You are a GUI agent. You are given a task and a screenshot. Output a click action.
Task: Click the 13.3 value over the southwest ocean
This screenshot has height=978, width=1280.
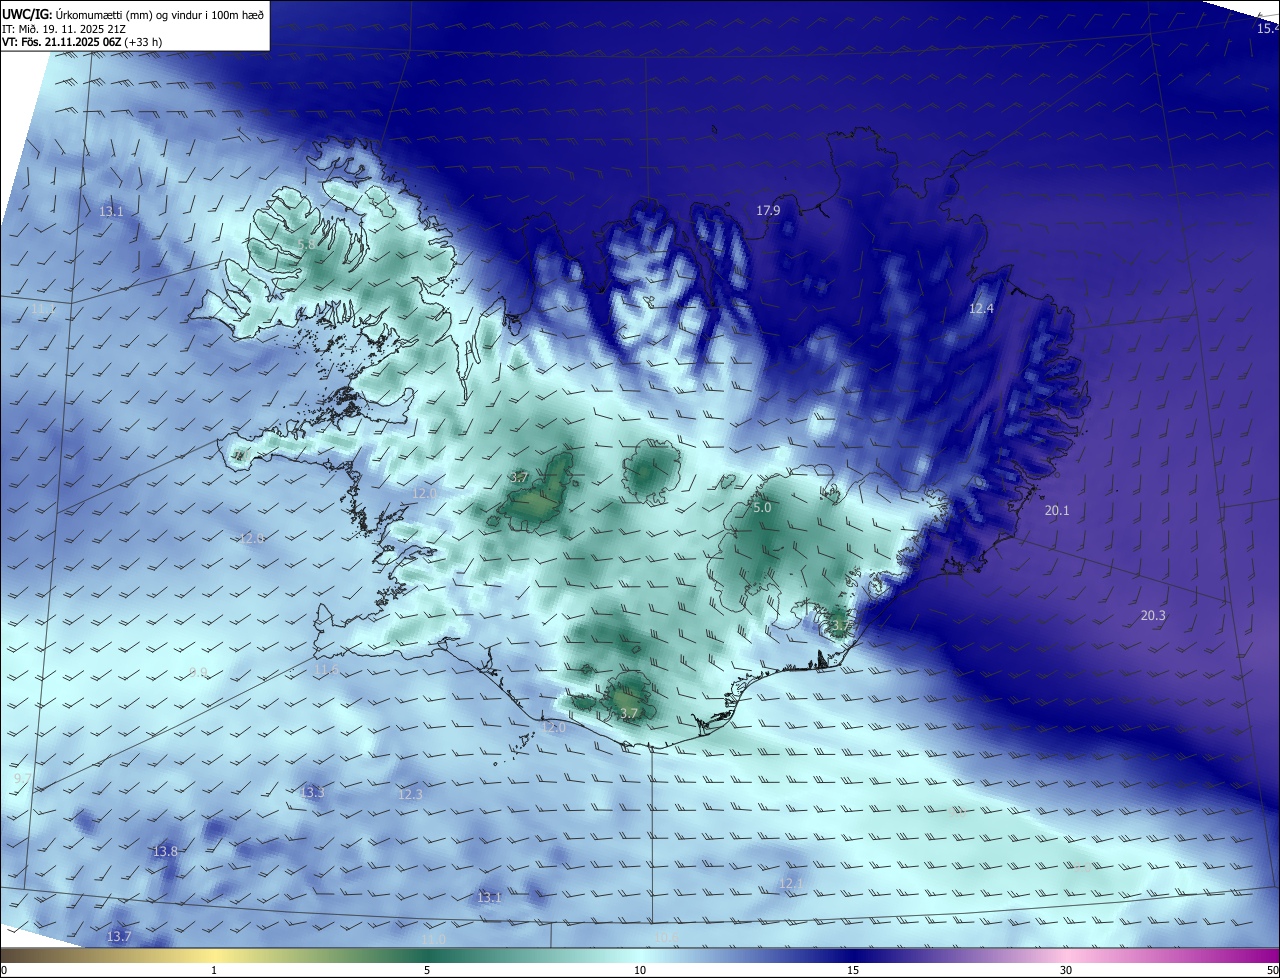(312, 792)
